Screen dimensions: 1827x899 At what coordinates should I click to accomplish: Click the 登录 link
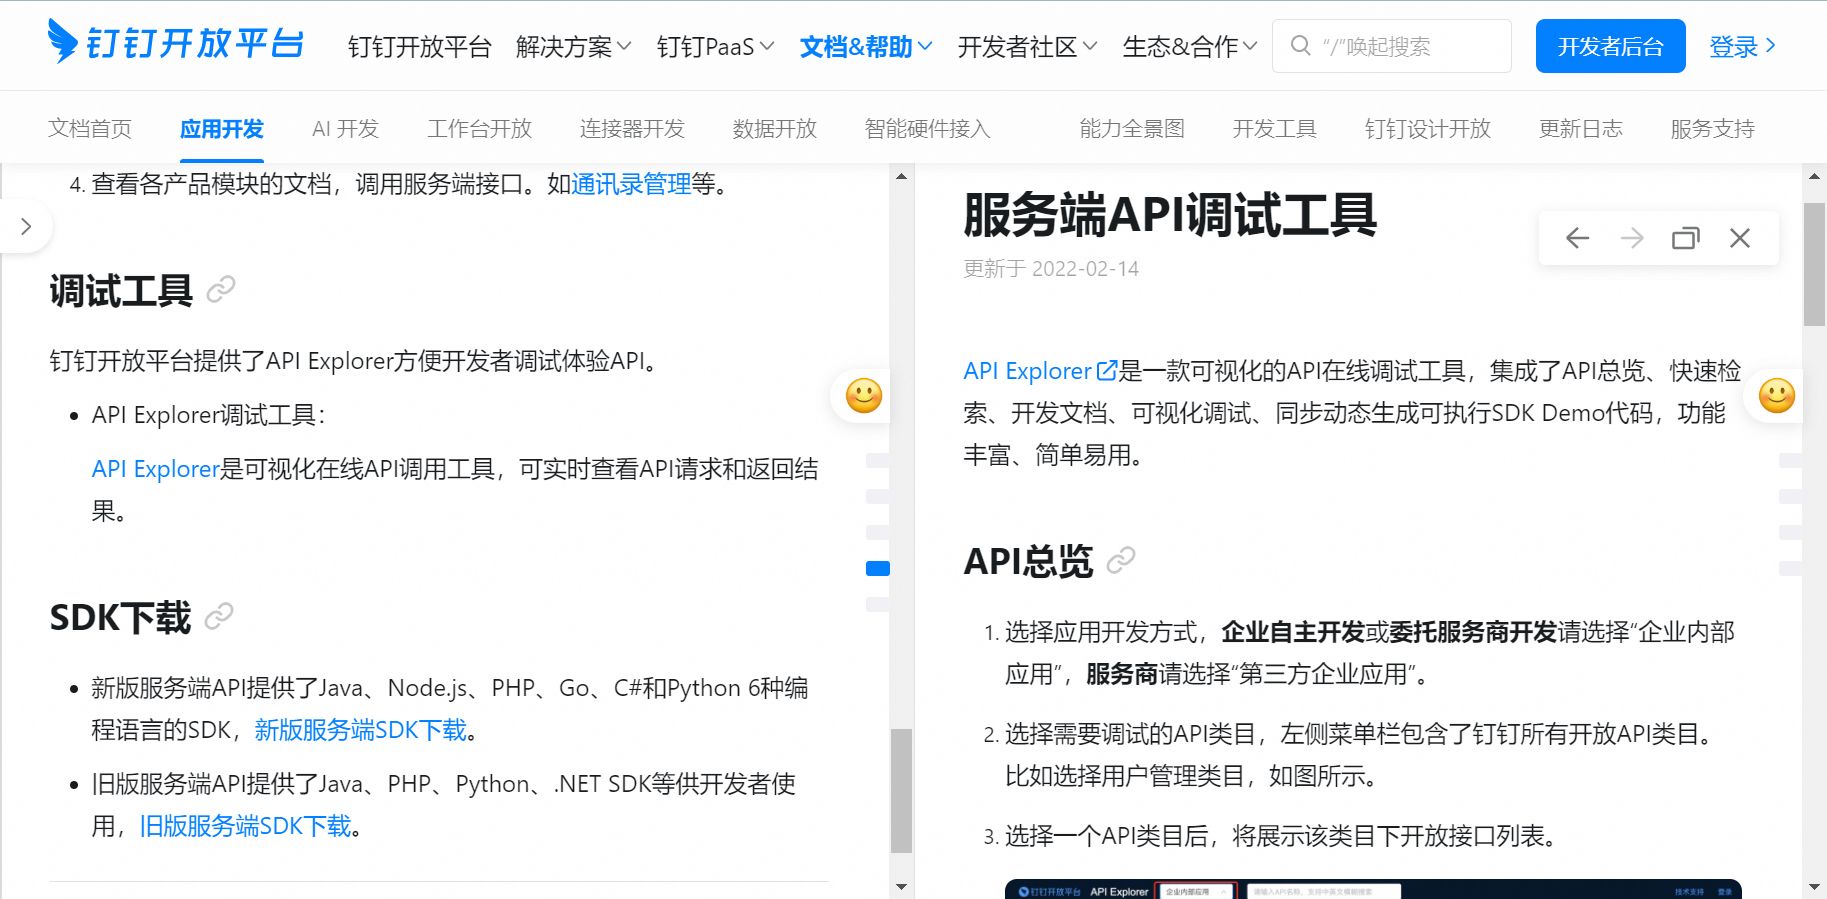pos(1742,46)
